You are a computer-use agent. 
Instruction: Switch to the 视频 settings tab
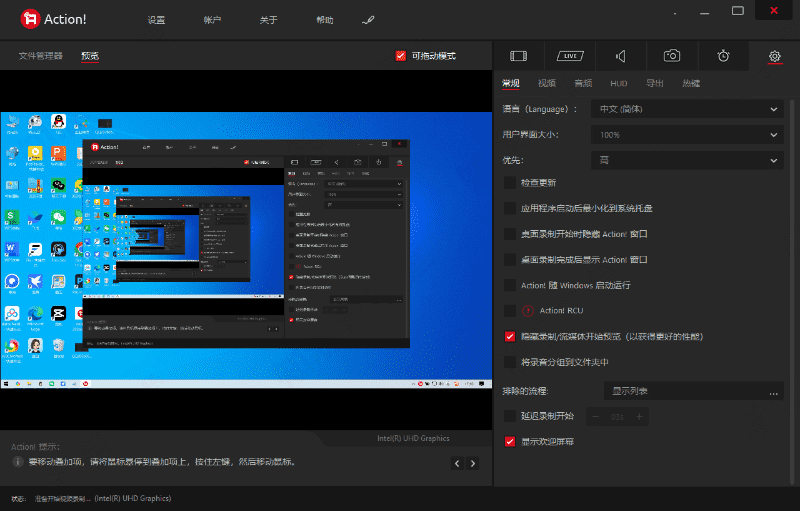pyautogui.click(x=546, y=83)
